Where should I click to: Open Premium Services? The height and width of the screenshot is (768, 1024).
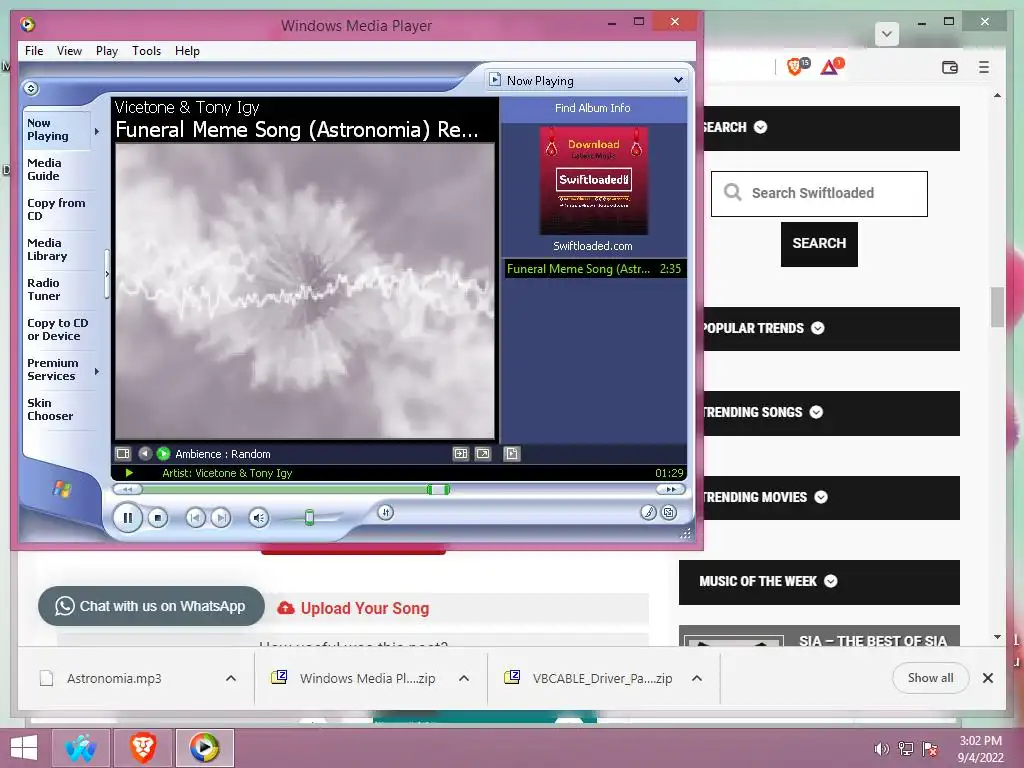click(52, 370)
